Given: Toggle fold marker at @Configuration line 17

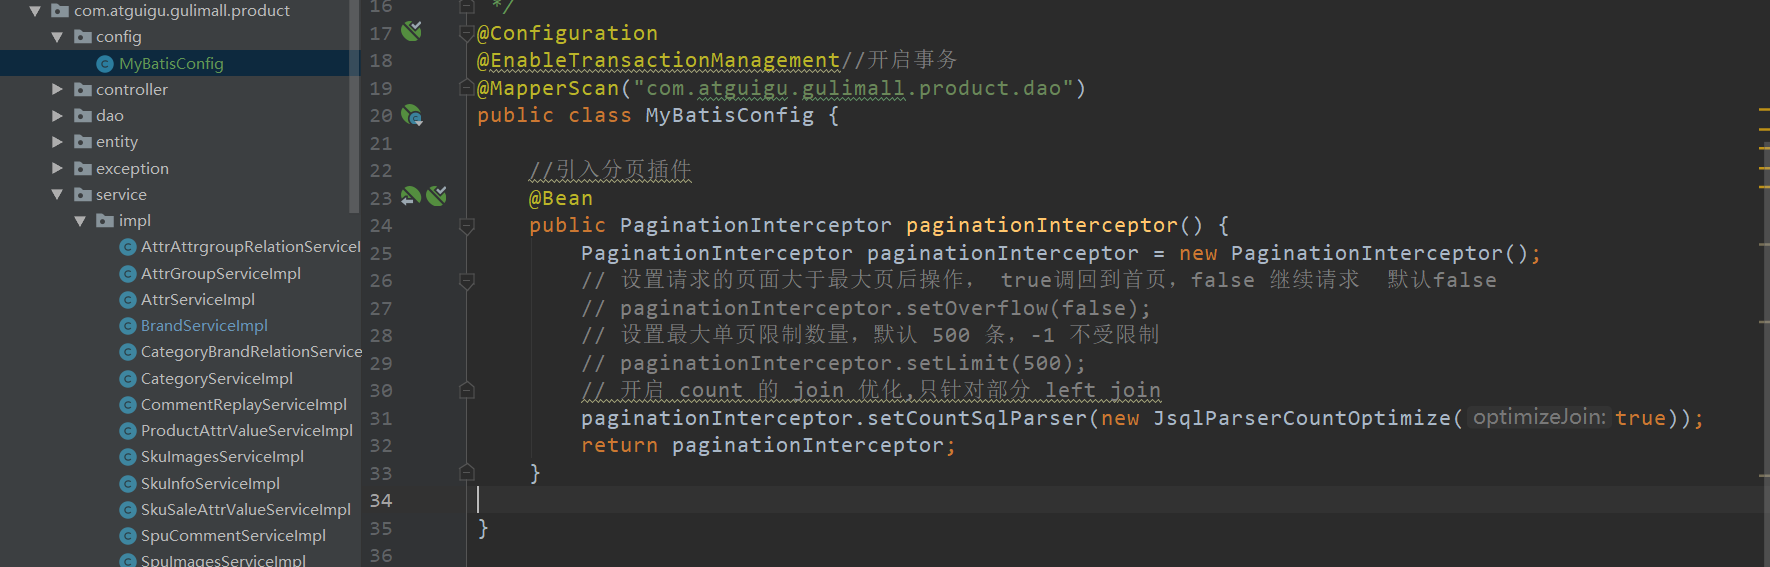Looking at the screenshot, I should pyautogui.click(x=466, y=33).
